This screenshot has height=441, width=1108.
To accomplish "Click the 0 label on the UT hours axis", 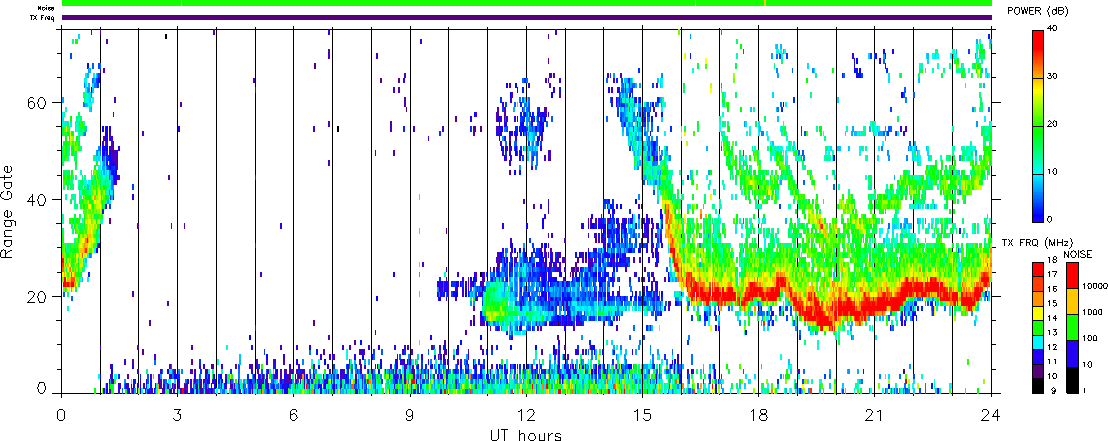I will [x=62, y=414].
